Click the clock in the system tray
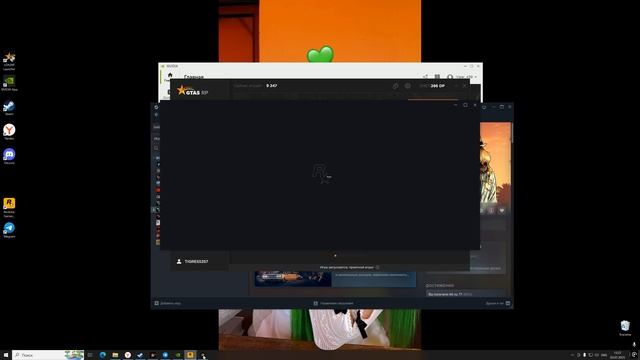The image size is (640, 360). (617, 355)
